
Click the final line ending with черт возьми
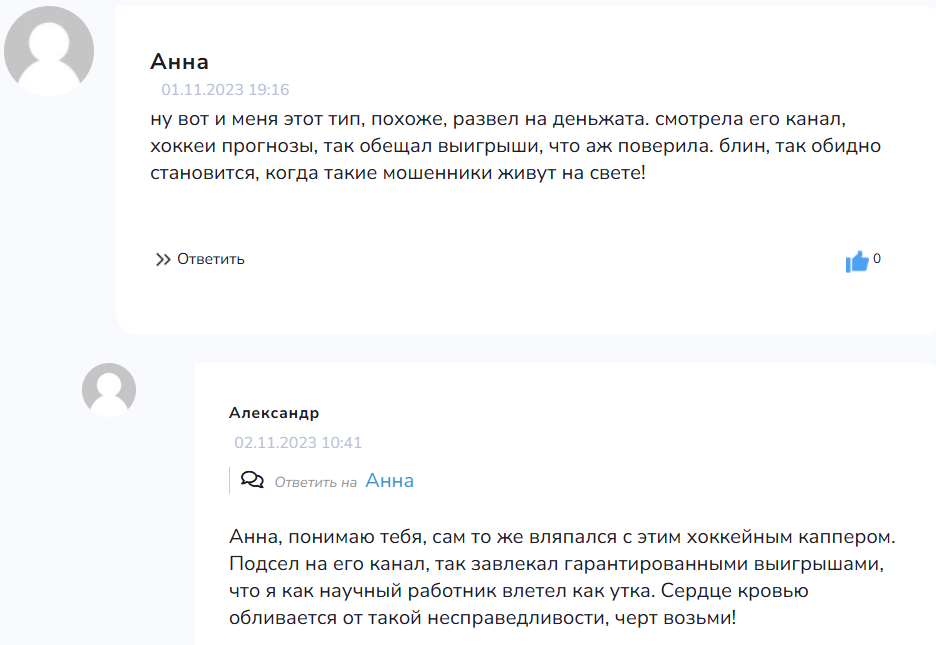pos(482,618)
